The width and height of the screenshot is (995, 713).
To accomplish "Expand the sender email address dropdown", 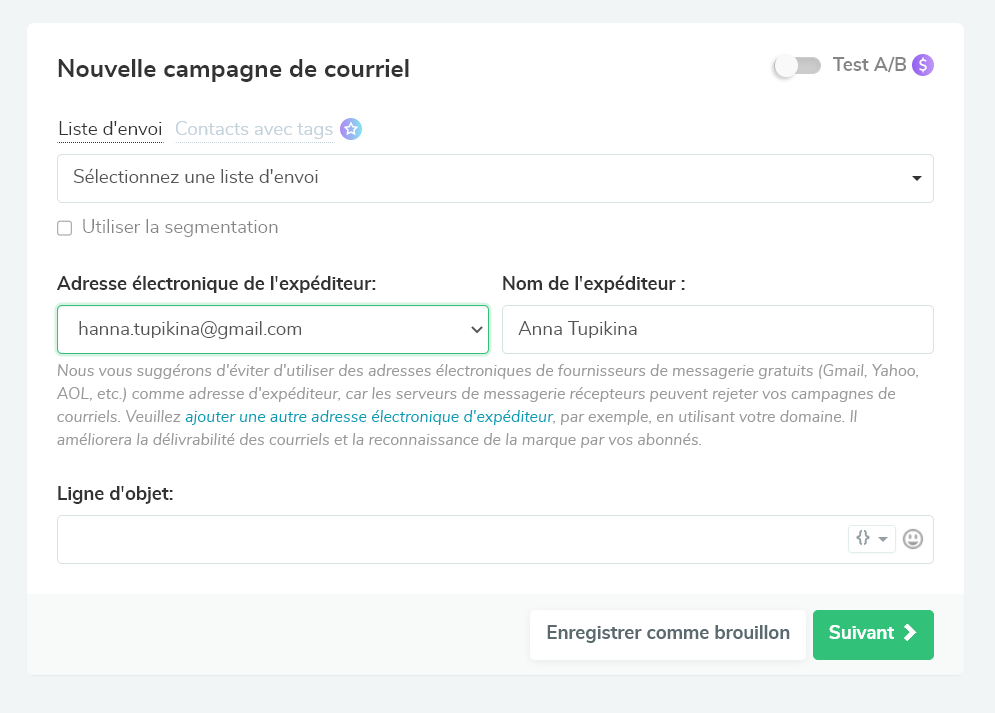I will (x=273, y=329).
